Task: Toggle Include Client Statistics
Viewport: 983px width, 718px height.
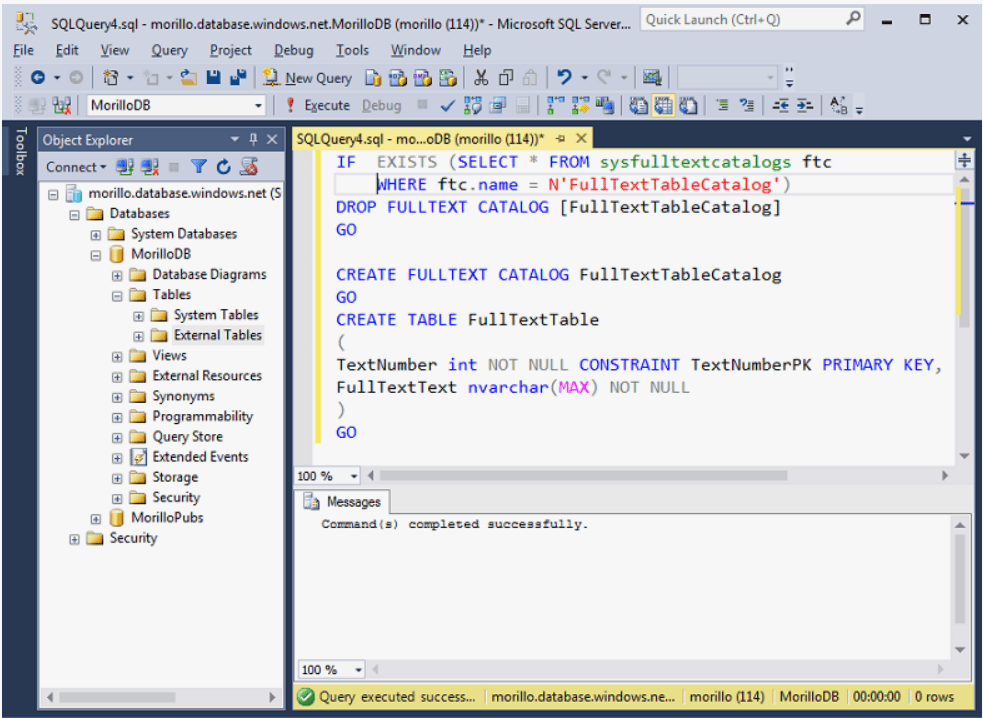Action: (605, 105)
